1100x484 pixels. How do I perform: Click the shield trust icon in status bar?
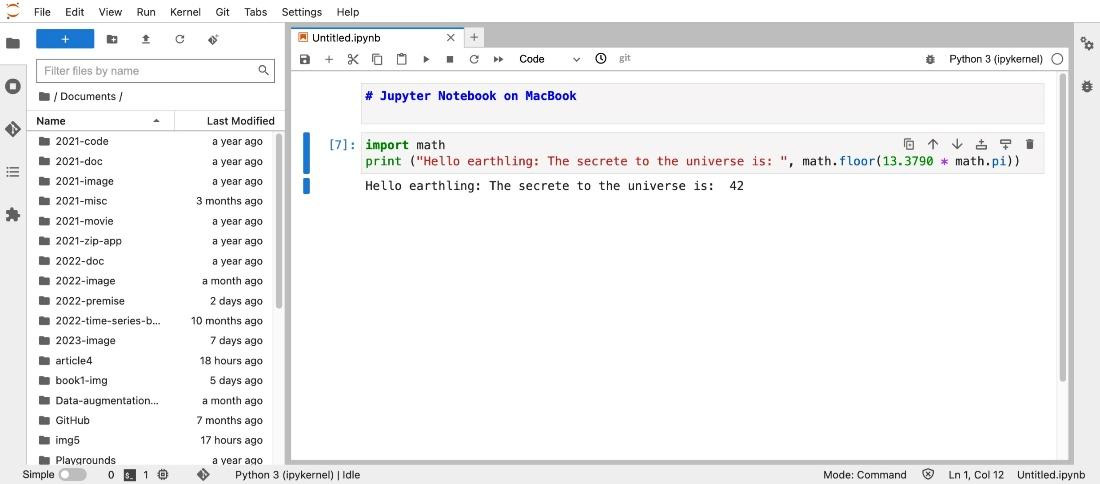click(x=928, y=475)
